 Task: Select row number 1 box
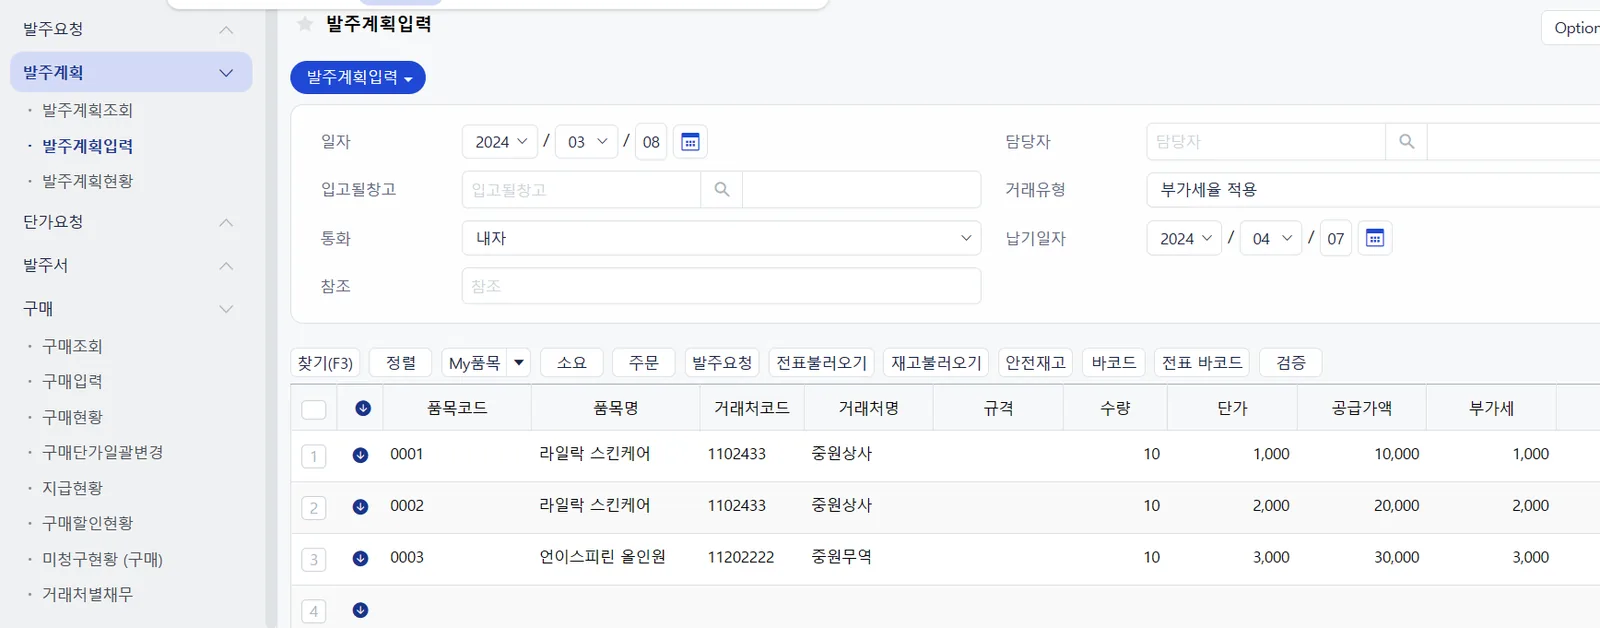point(314,457)
